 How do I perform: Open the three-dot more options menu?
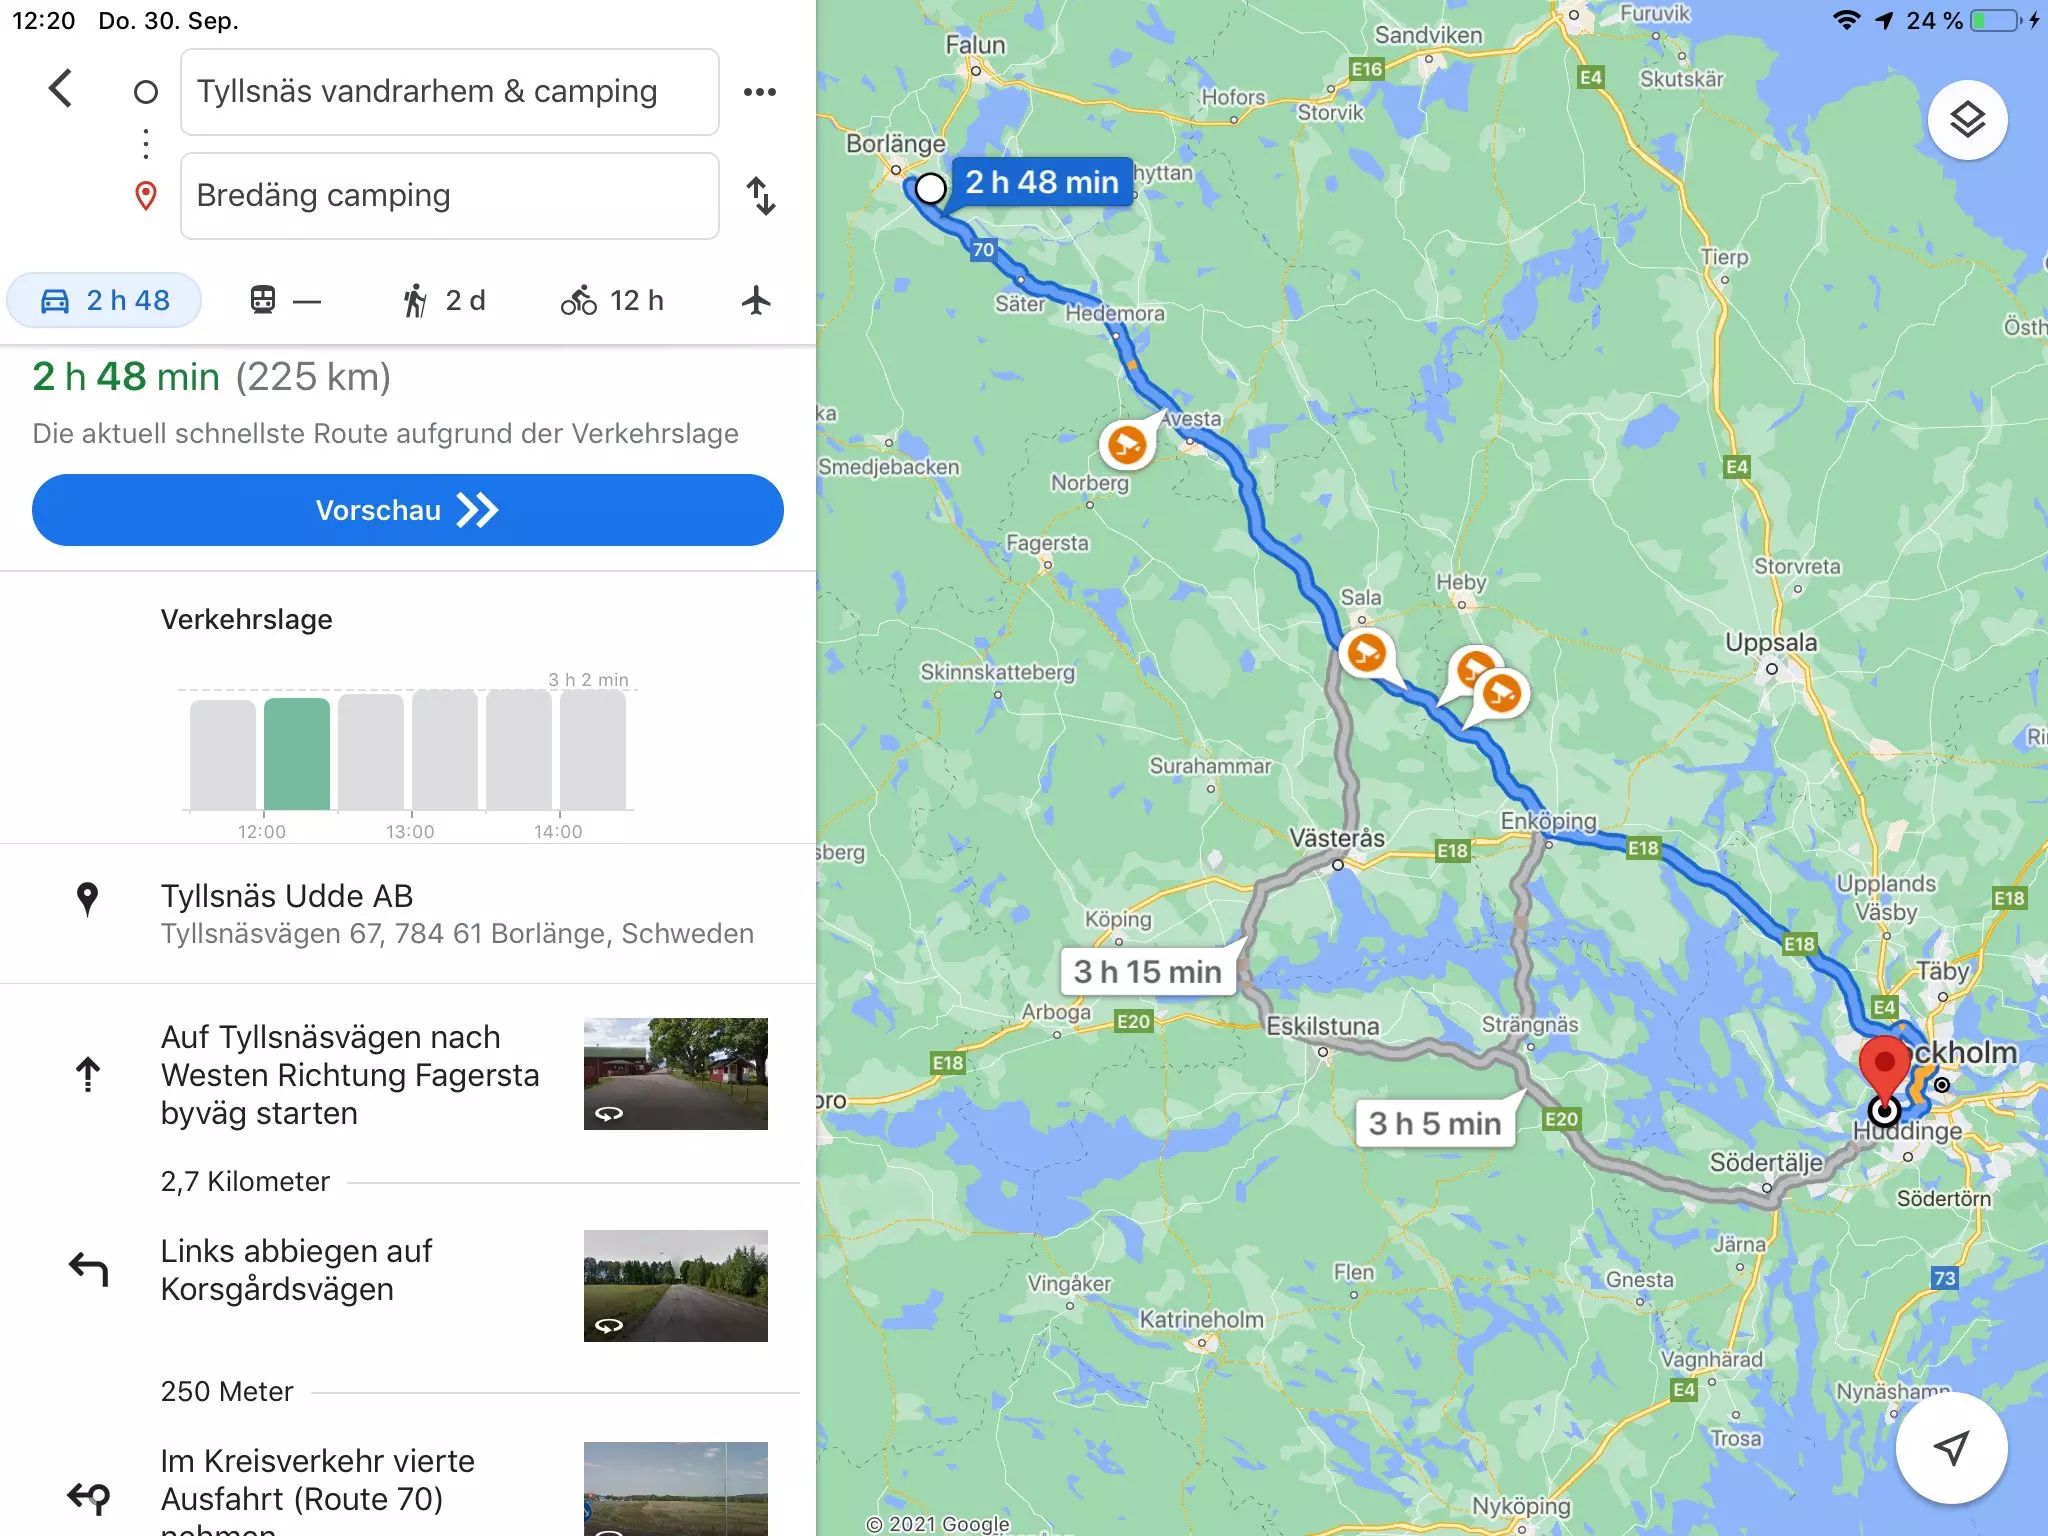coord(760,92)
